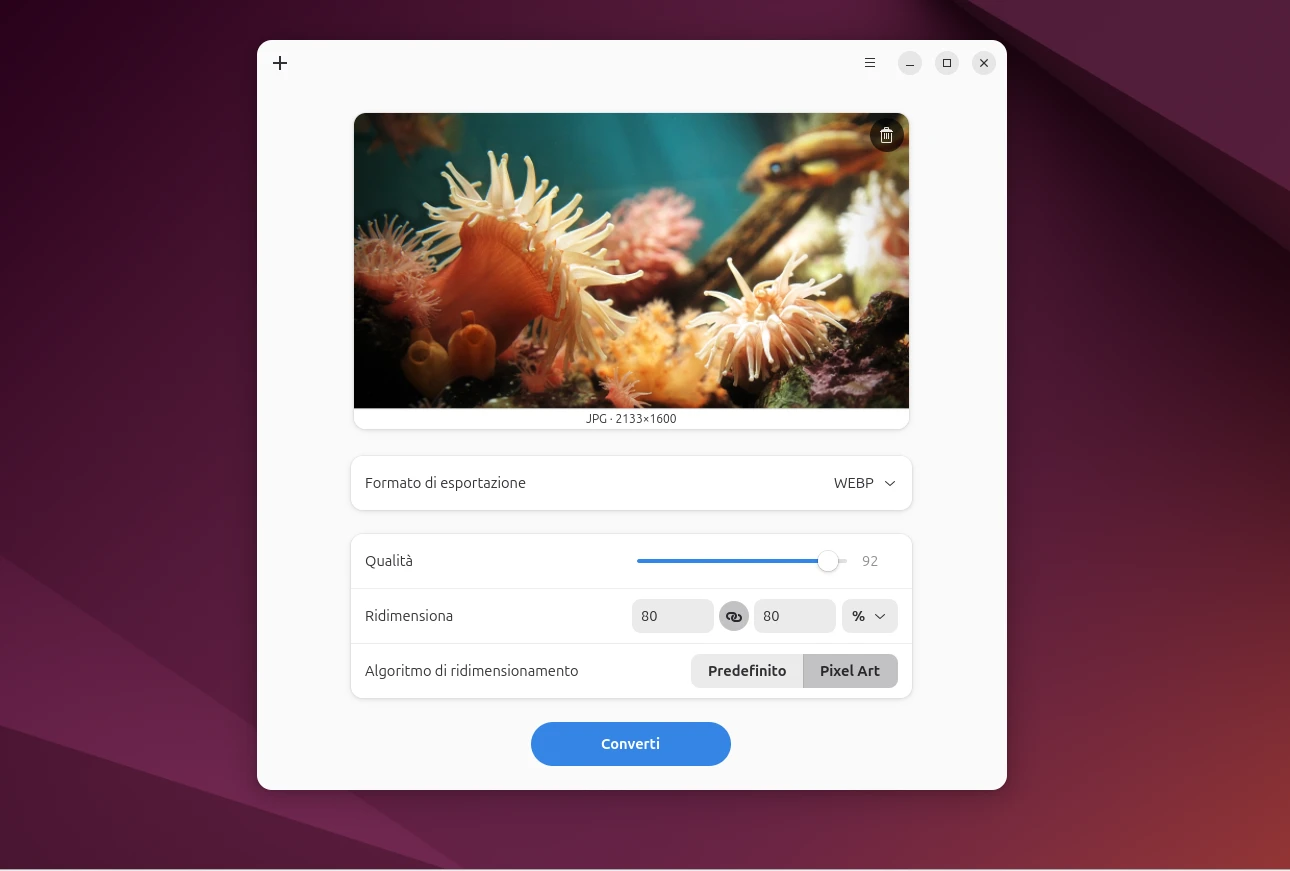
Task: Select the Predefinito resize algorithm
Action: pos(747,671)
